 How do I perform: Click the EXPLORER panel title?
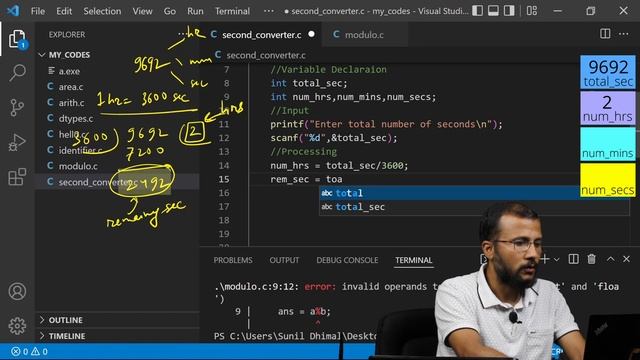pos(67,35)
